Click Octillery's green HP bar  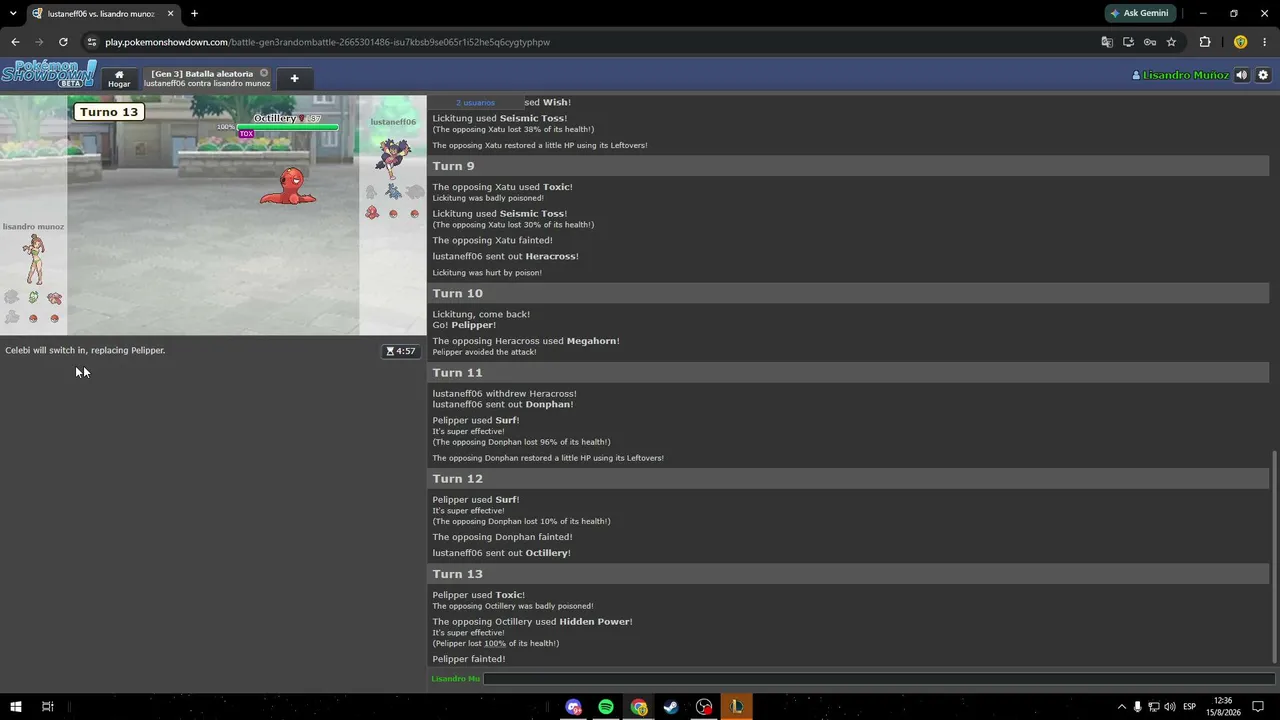click(287, 127)
